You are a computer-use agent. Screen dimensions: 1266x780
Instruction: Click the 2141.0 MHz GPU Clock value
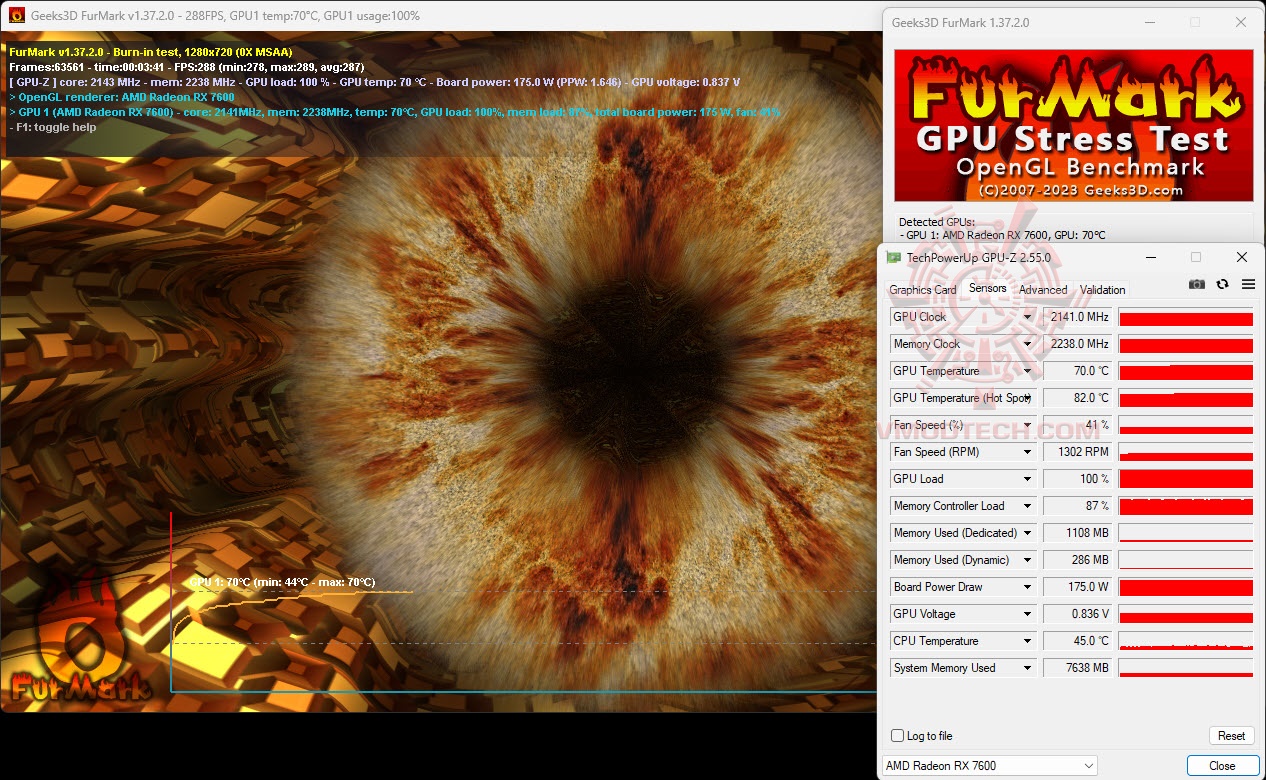1078,317
